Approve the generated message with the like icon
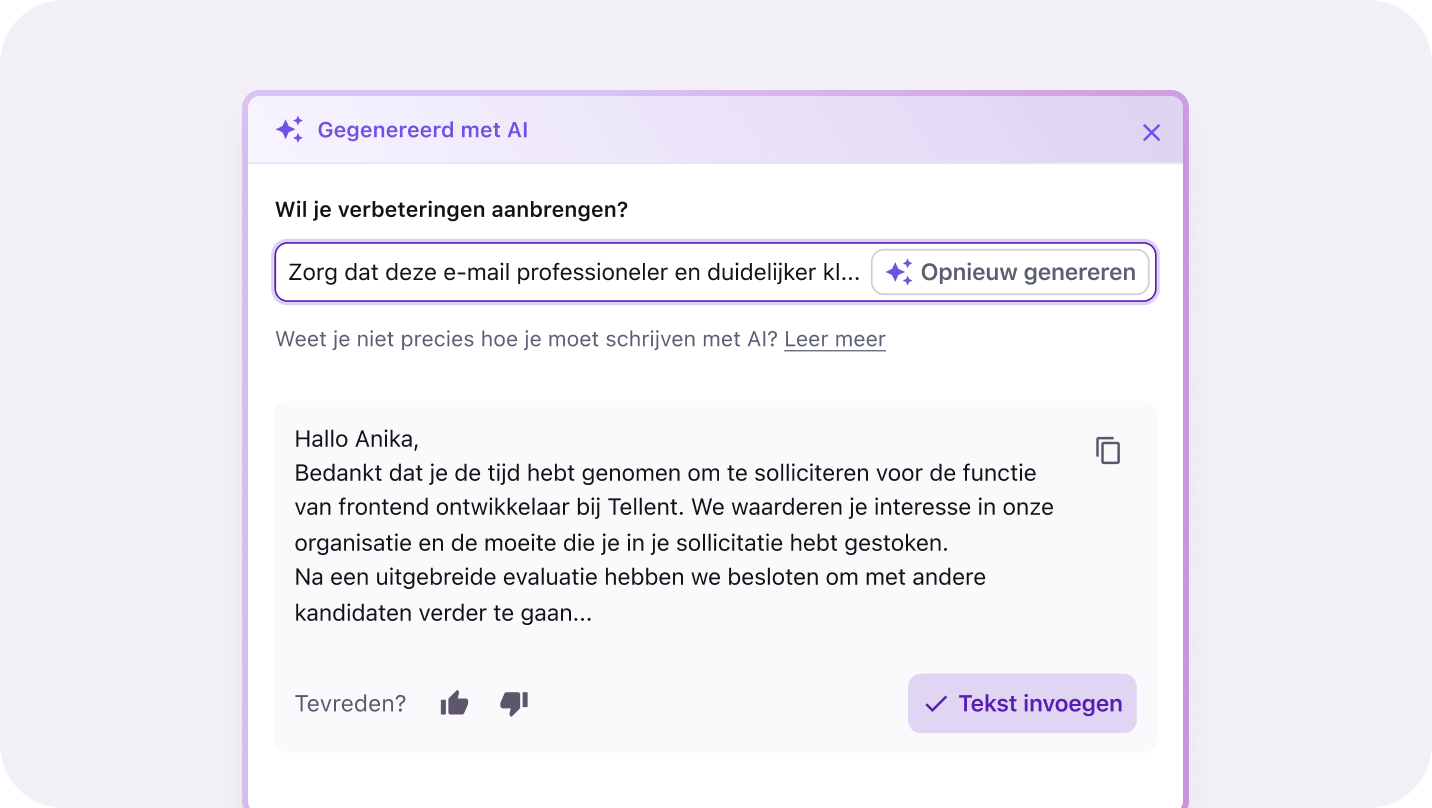The height and width of the screenshot is (808, 1432). pos(454,703)
